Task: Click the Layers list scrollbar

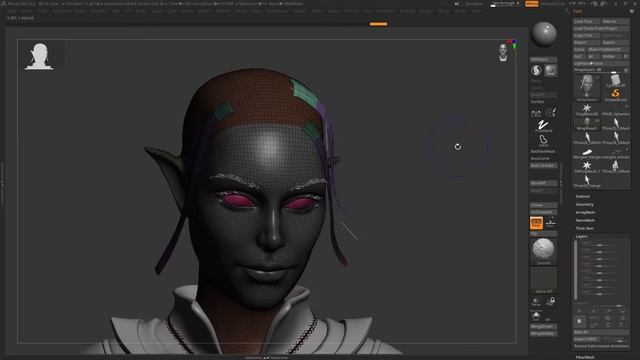Action: tap(576, 270)
